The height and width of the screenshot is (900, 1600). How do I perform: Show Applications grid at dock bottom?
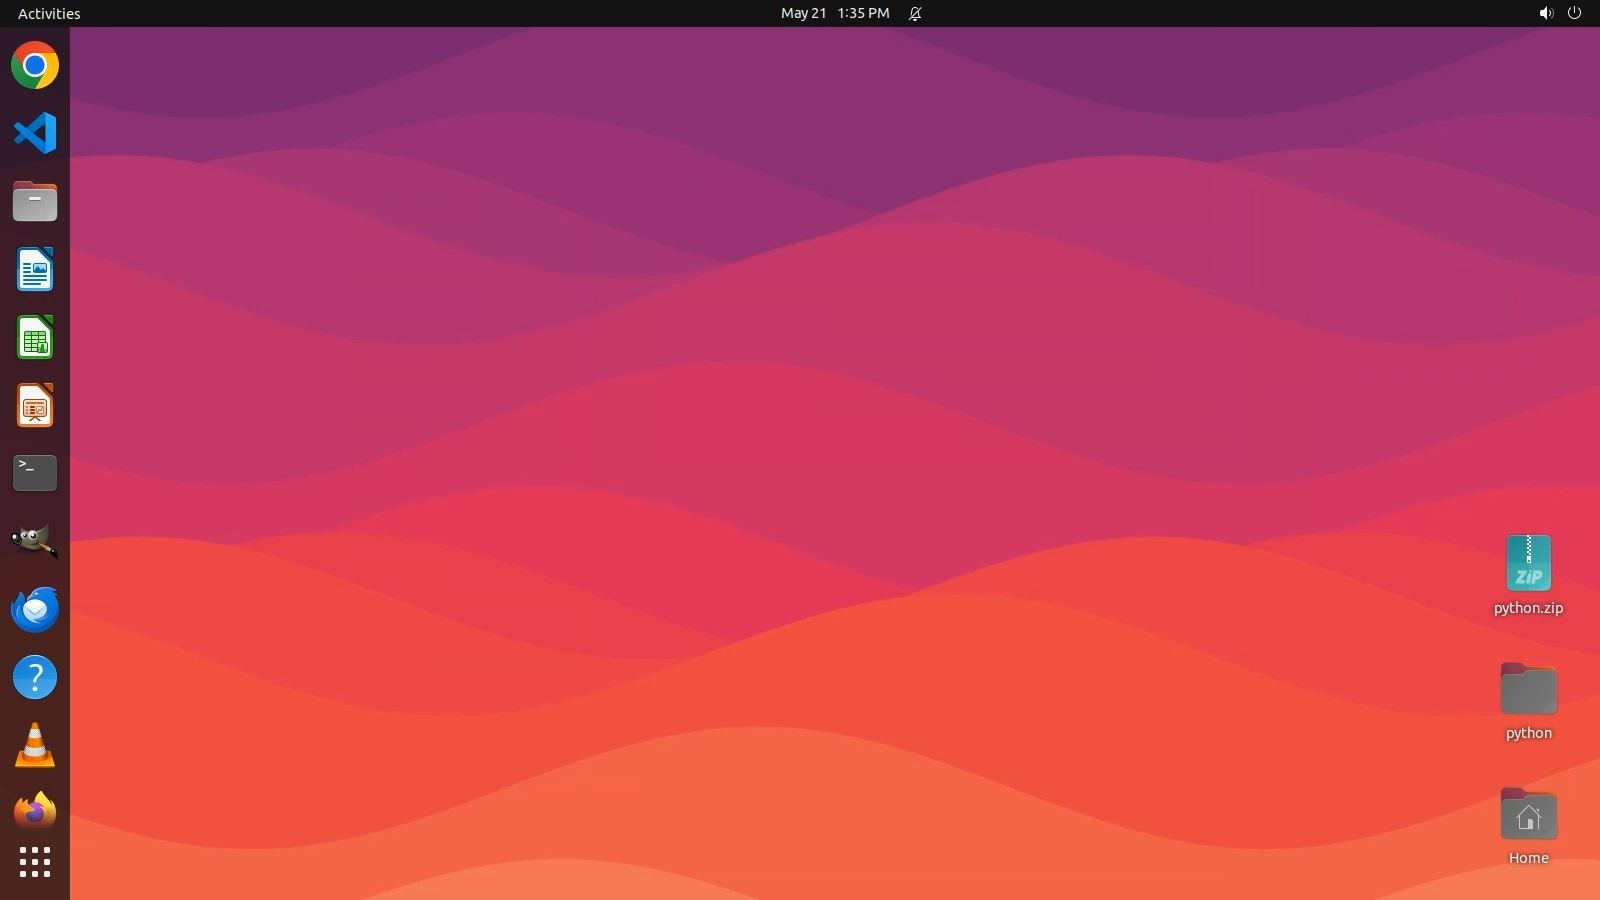[35, 862]
